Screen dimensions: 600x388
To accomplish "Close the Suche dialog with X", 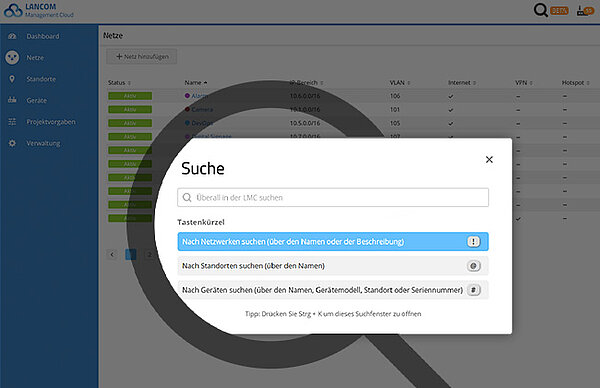I will coord(489,160).
